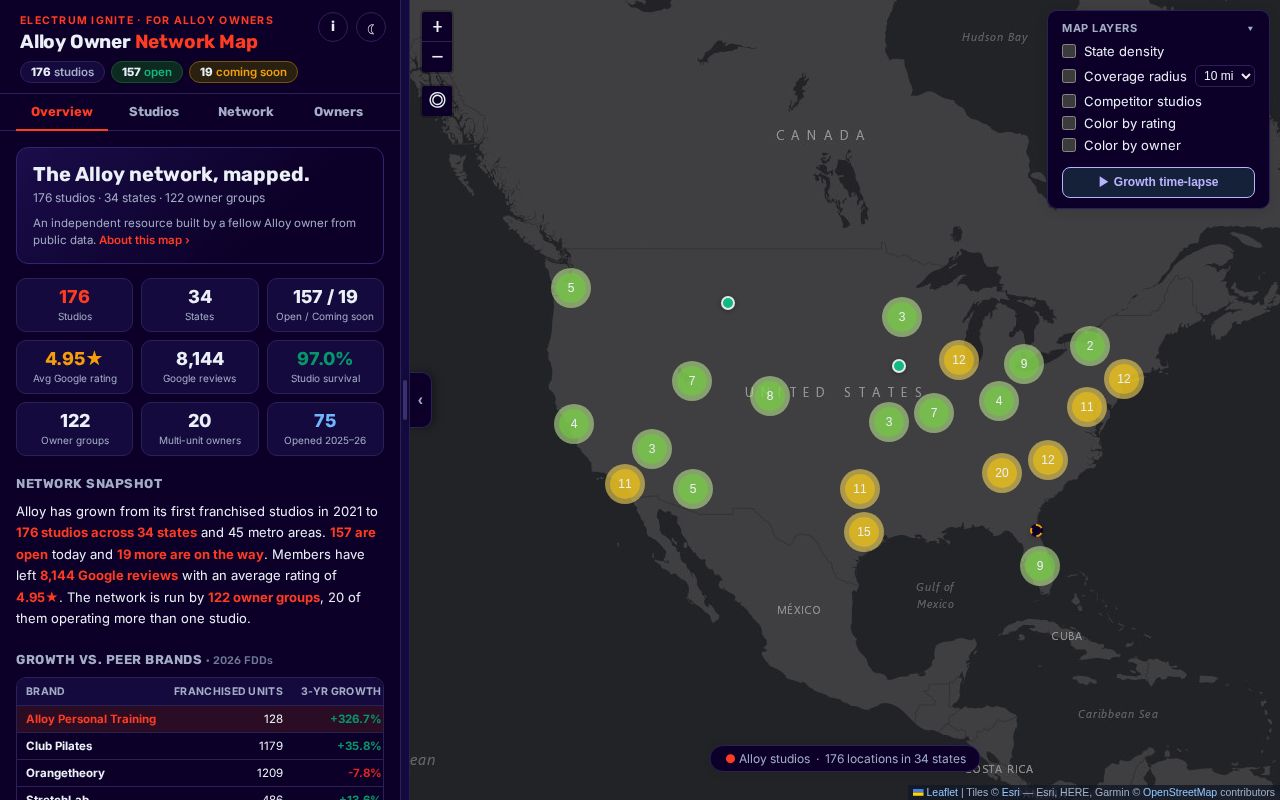Open the 4-studio cluster in Northern California
The image size is (1280, 800).
(x=574, y=424)
